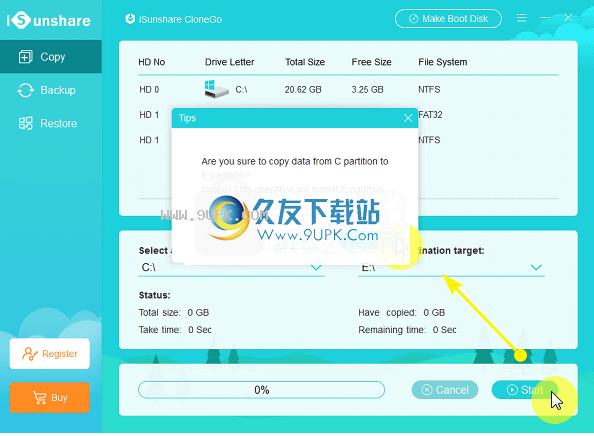The image size is (594, 436).
Task: Expand the source partition dropdown arrow
Action: pyautogui.click(x=316, y=267)
